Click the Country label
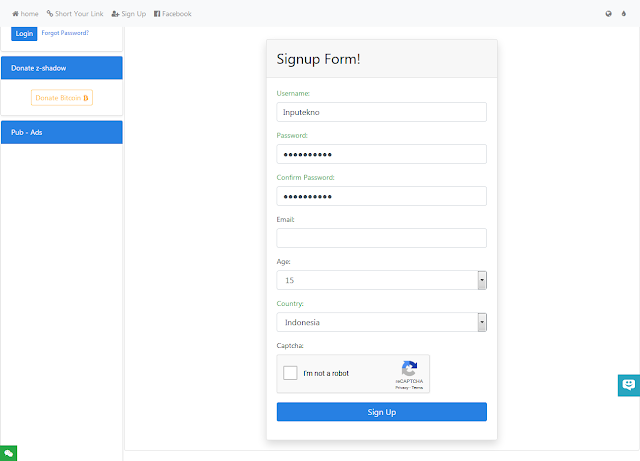The image size is (640, 461). point(290,303)
